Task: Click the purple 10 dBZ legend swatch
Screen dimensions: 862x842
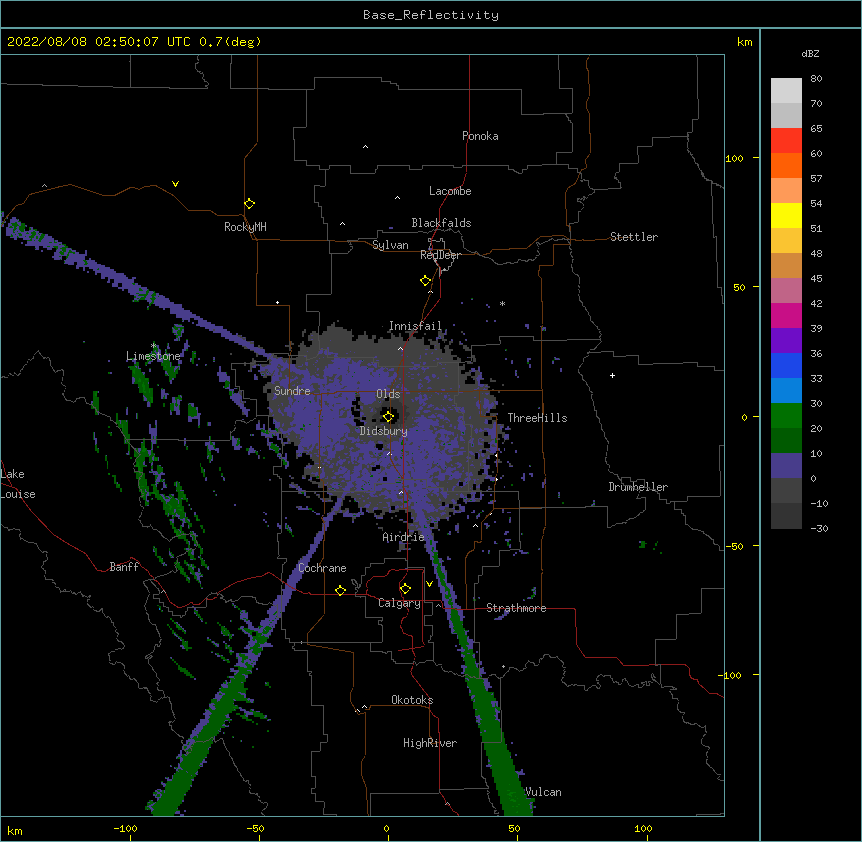Action: point(786,466)
